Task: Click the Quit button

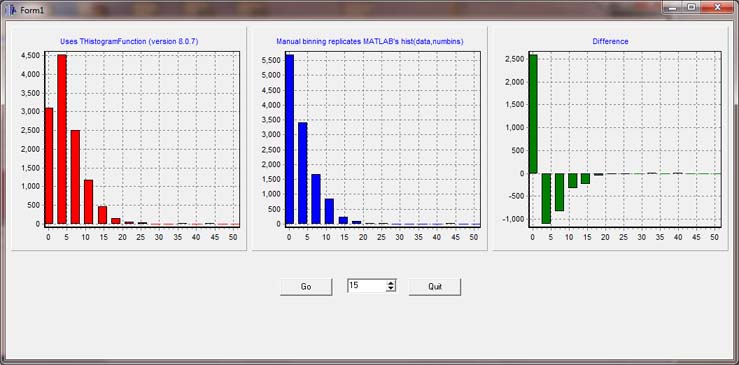Action: point(435,287)
